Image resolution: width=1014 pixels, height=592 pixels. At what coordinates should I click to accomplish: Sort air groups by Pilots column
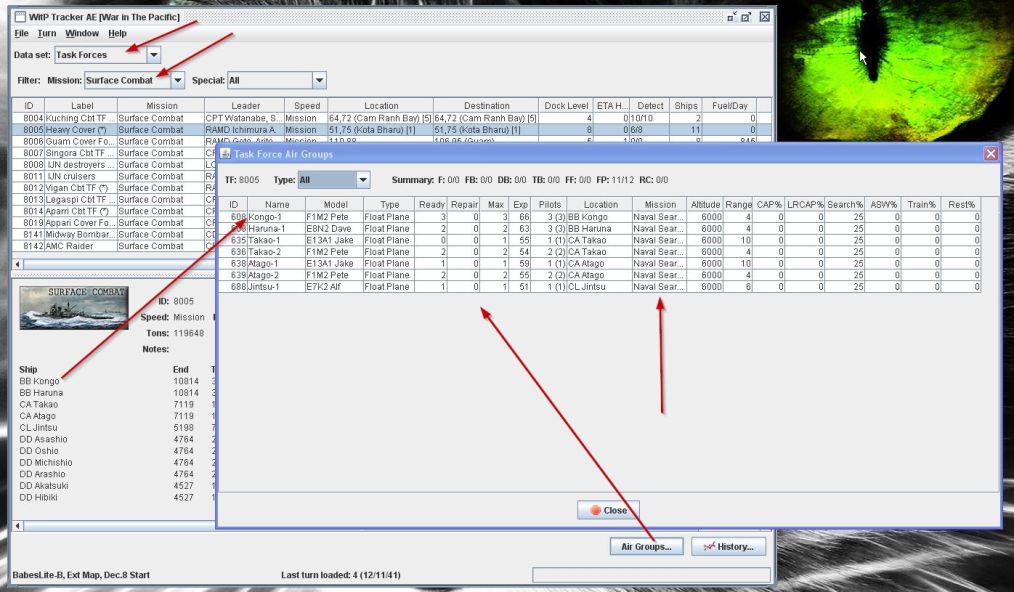click(x=550, y=204)
